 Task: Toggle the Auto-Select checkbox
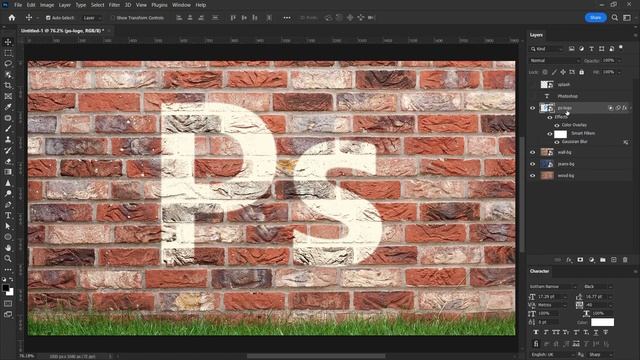48,18
